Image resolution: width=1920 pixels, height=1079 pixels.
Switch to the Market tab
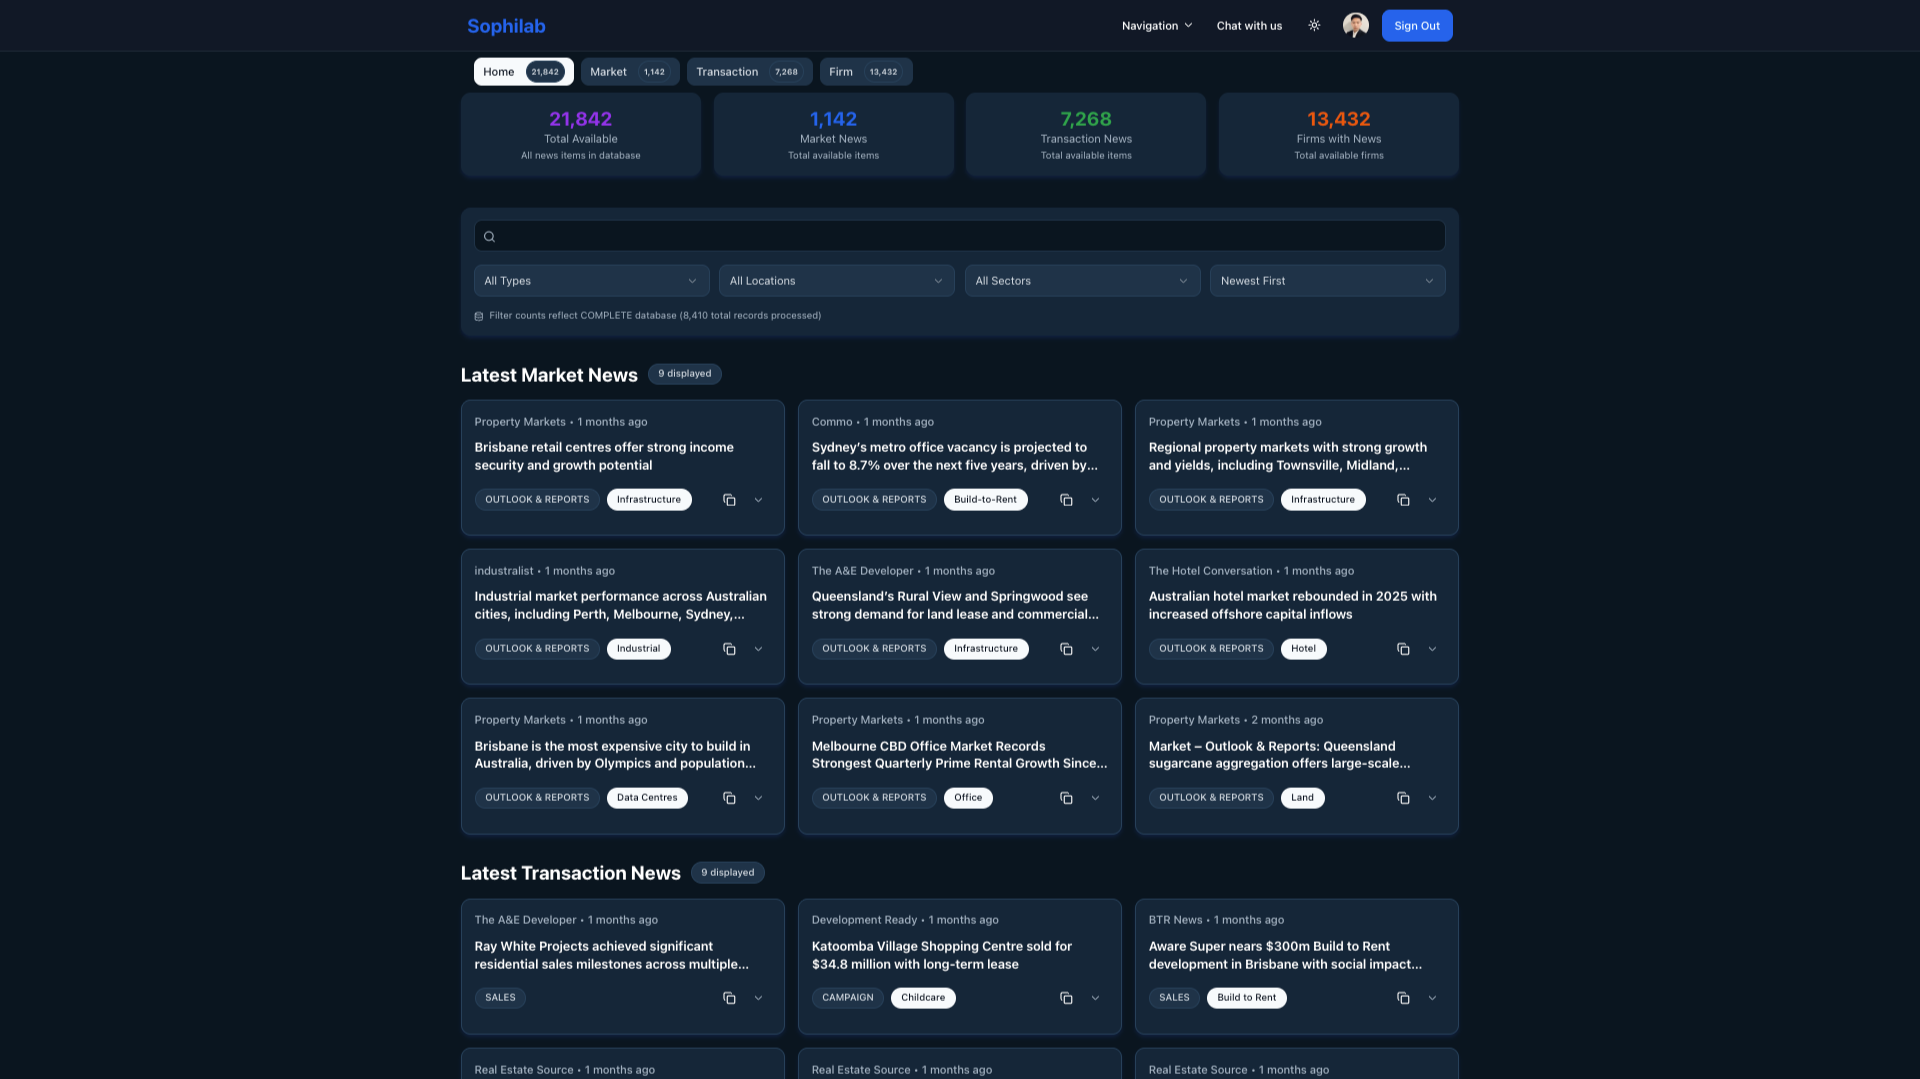click(x=629, y=71)
